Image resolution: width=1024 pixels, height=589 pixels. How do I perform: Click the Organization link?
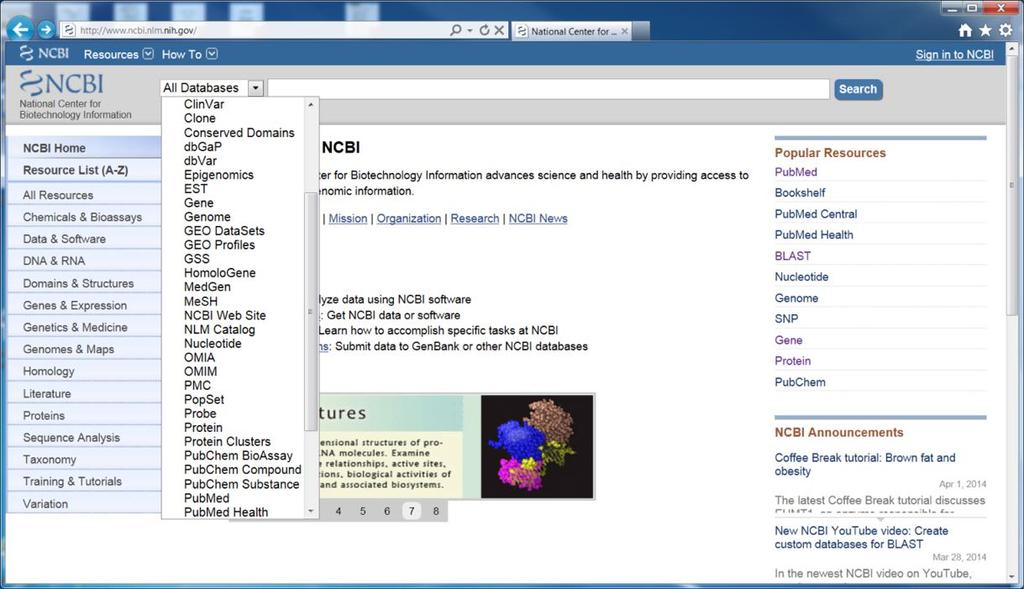409,219
